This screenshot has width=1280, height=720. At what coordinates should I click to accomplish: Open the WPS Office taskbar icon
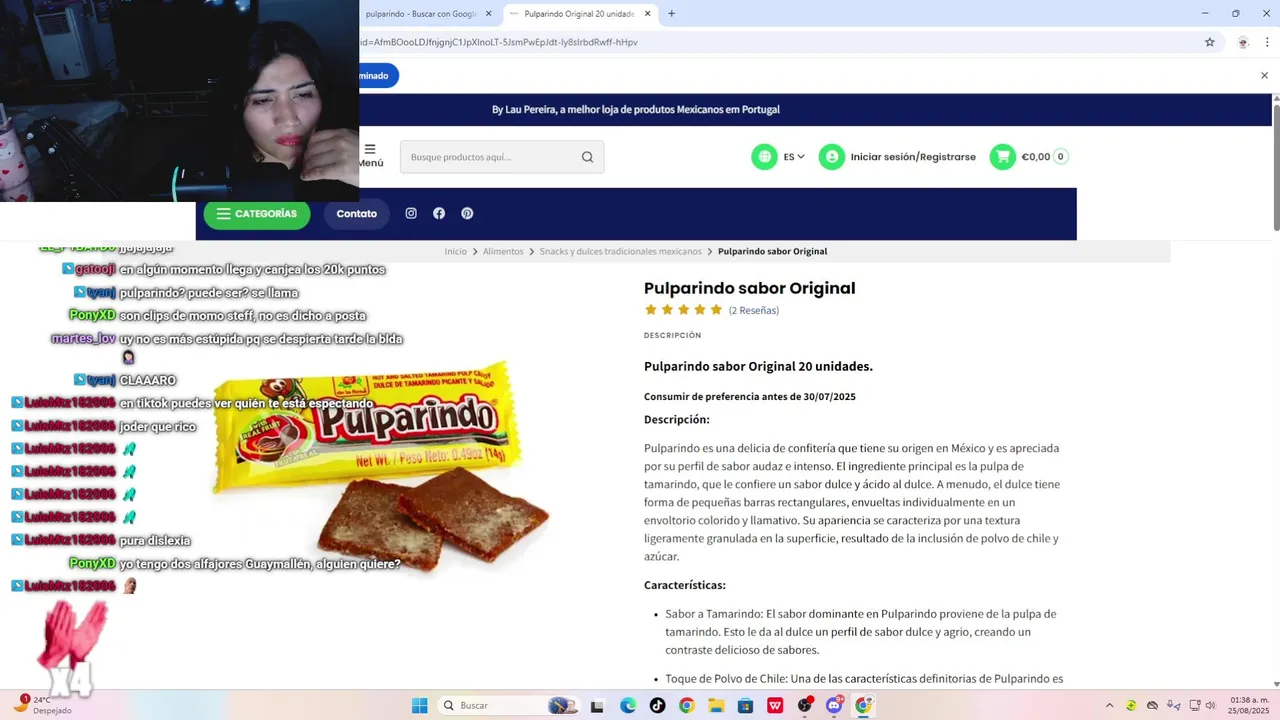[775, 705]
